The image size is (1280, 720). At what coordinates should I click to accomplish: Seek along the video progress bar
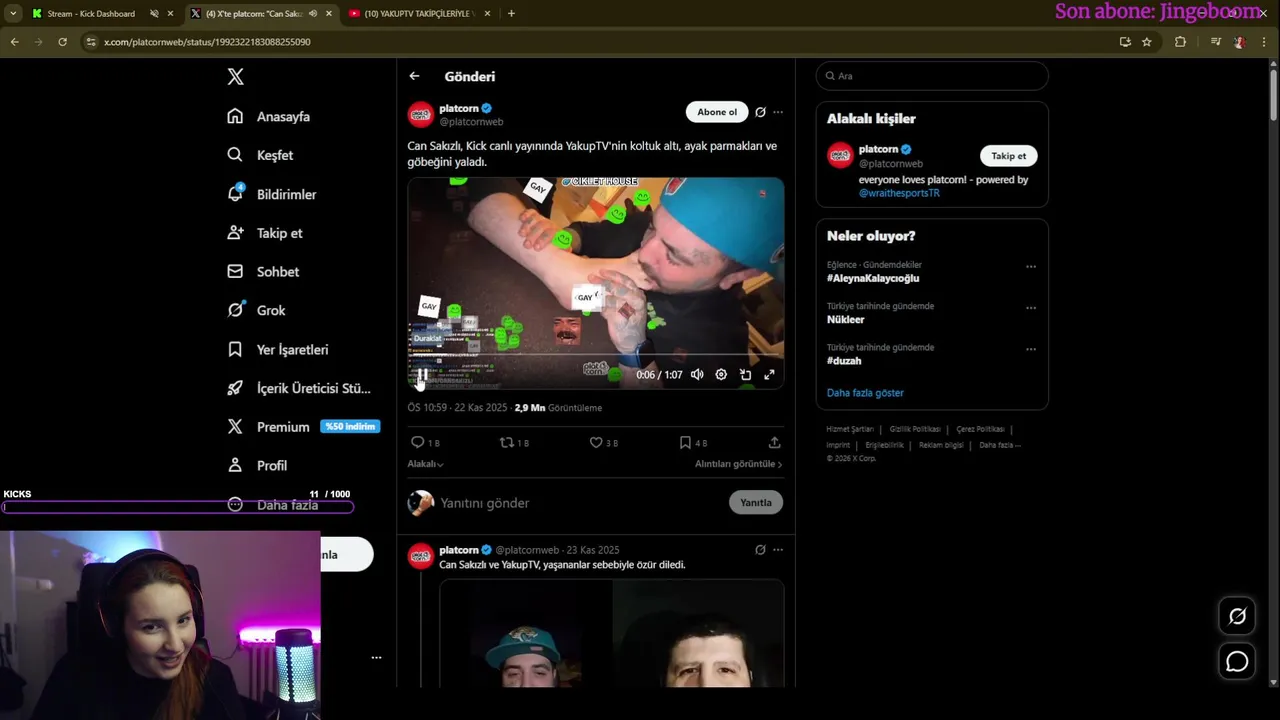click(x=595, y=354)
